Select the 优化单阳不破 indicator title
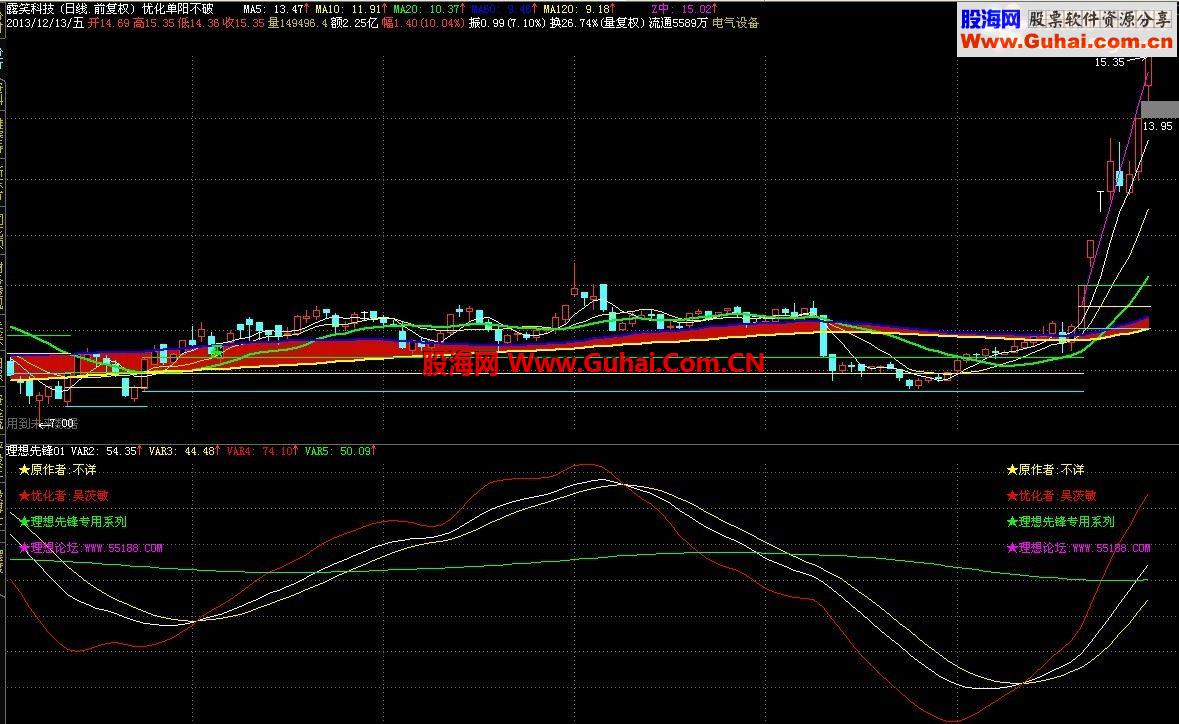This screenshot has height=724, width=1179. [x=177, y=9]
